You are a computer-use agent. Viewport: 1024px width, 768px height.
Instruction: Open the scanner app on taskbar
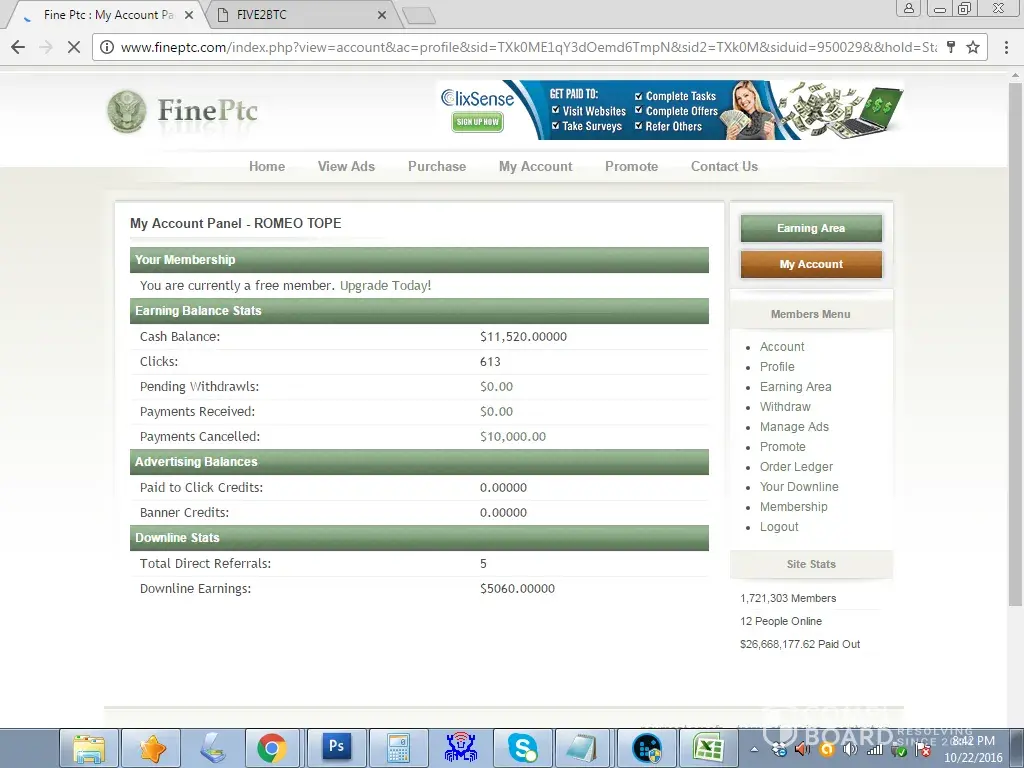pyautogui.click(x=213, y=748)
